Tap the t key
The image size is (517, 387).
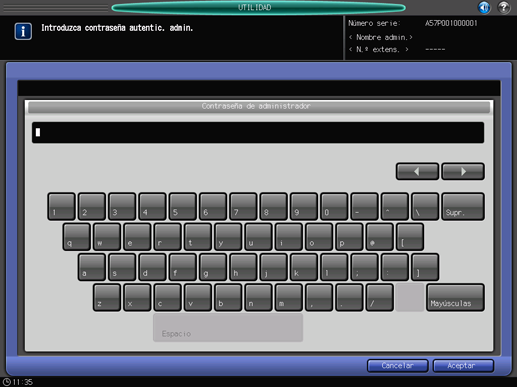198,237
